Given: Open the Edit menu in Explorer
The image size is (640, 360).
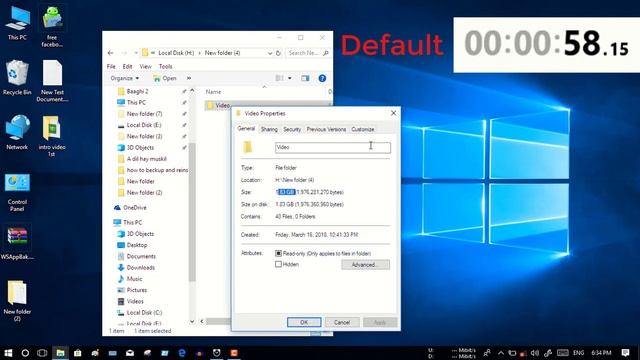Looking at the screenshot, I should [127, 66].
